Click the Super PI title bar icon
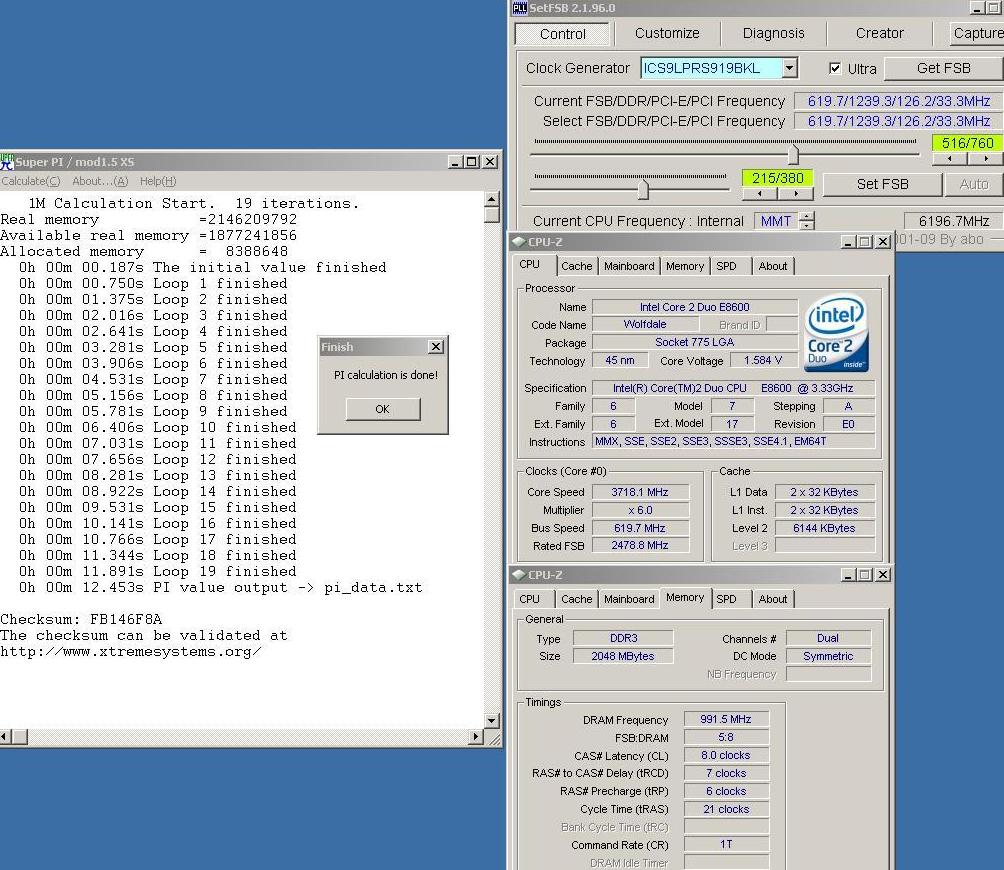This screenshot has width=1004, height=870. click(7, 161)
